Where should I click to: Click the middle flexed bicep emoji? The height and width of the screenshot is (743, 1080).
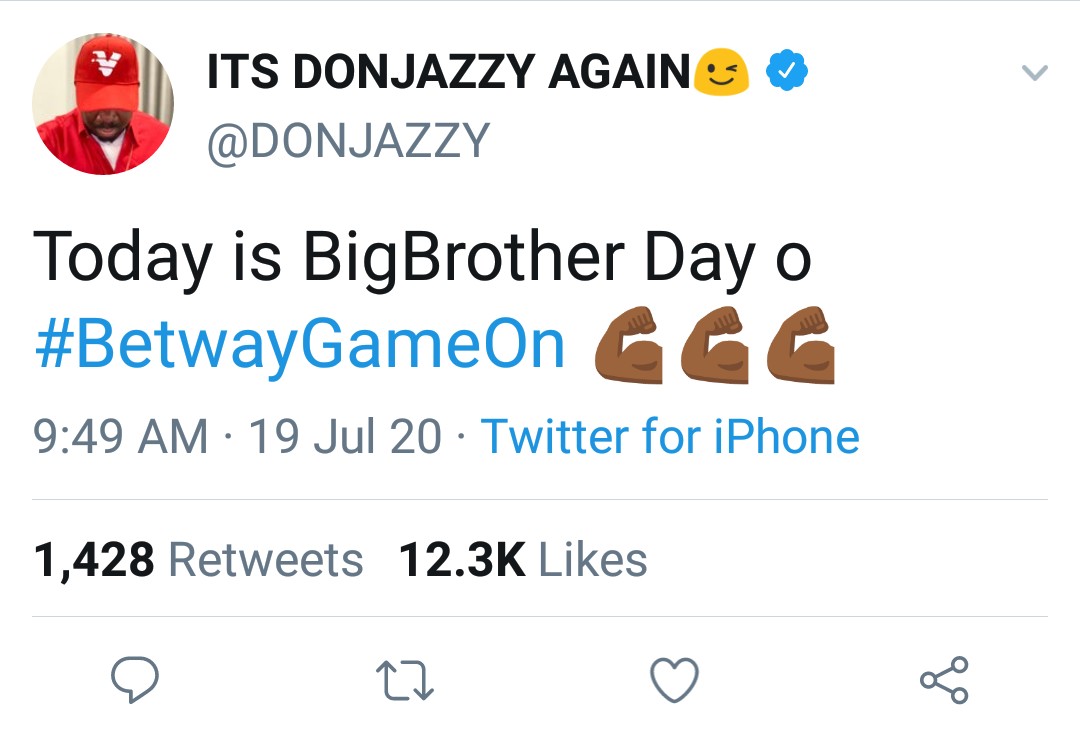point(714,346)
